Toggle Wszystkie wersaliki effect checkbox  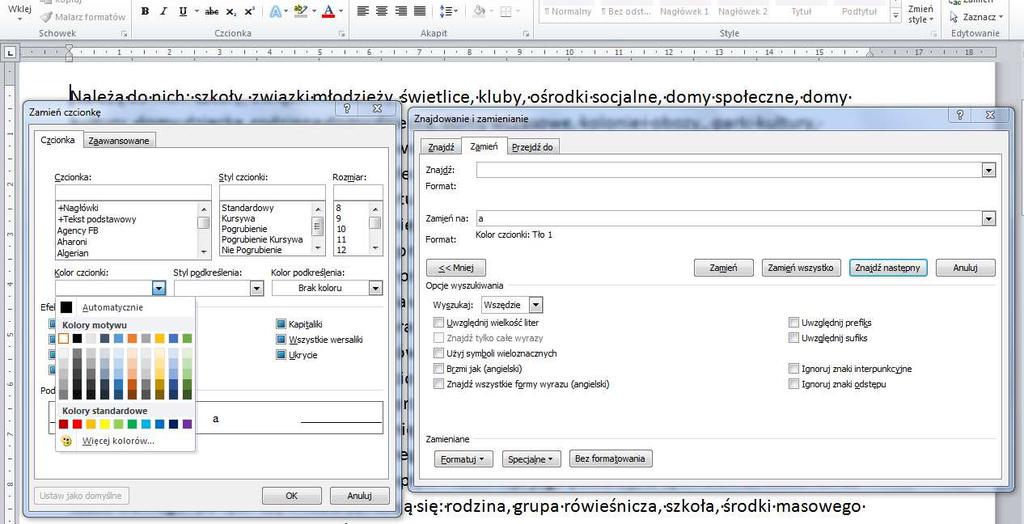(x=281, y=340)
